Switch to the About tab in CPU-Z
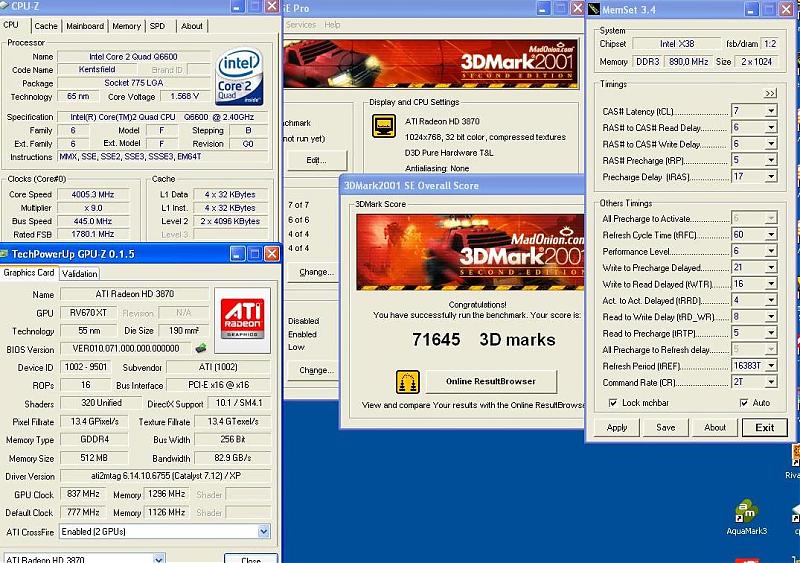800x563 pixels. click(x=192, y=26)
